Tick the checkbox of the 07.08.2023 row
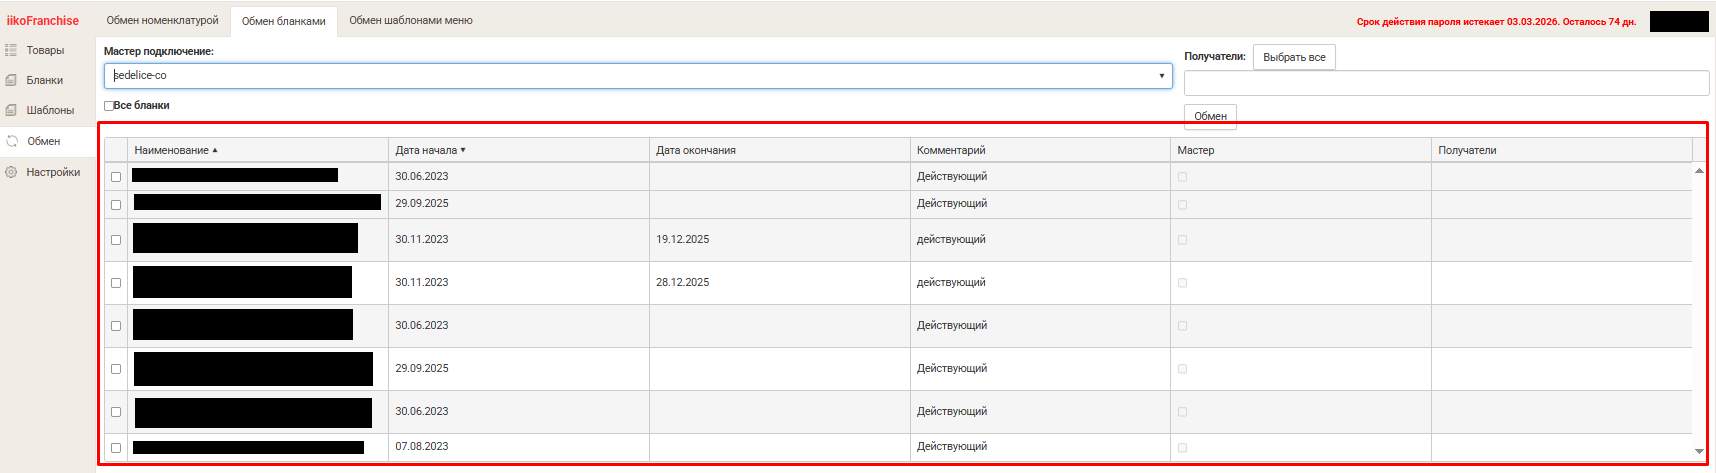The height and width of the screenshot is (473, 1716). (116, 448)
